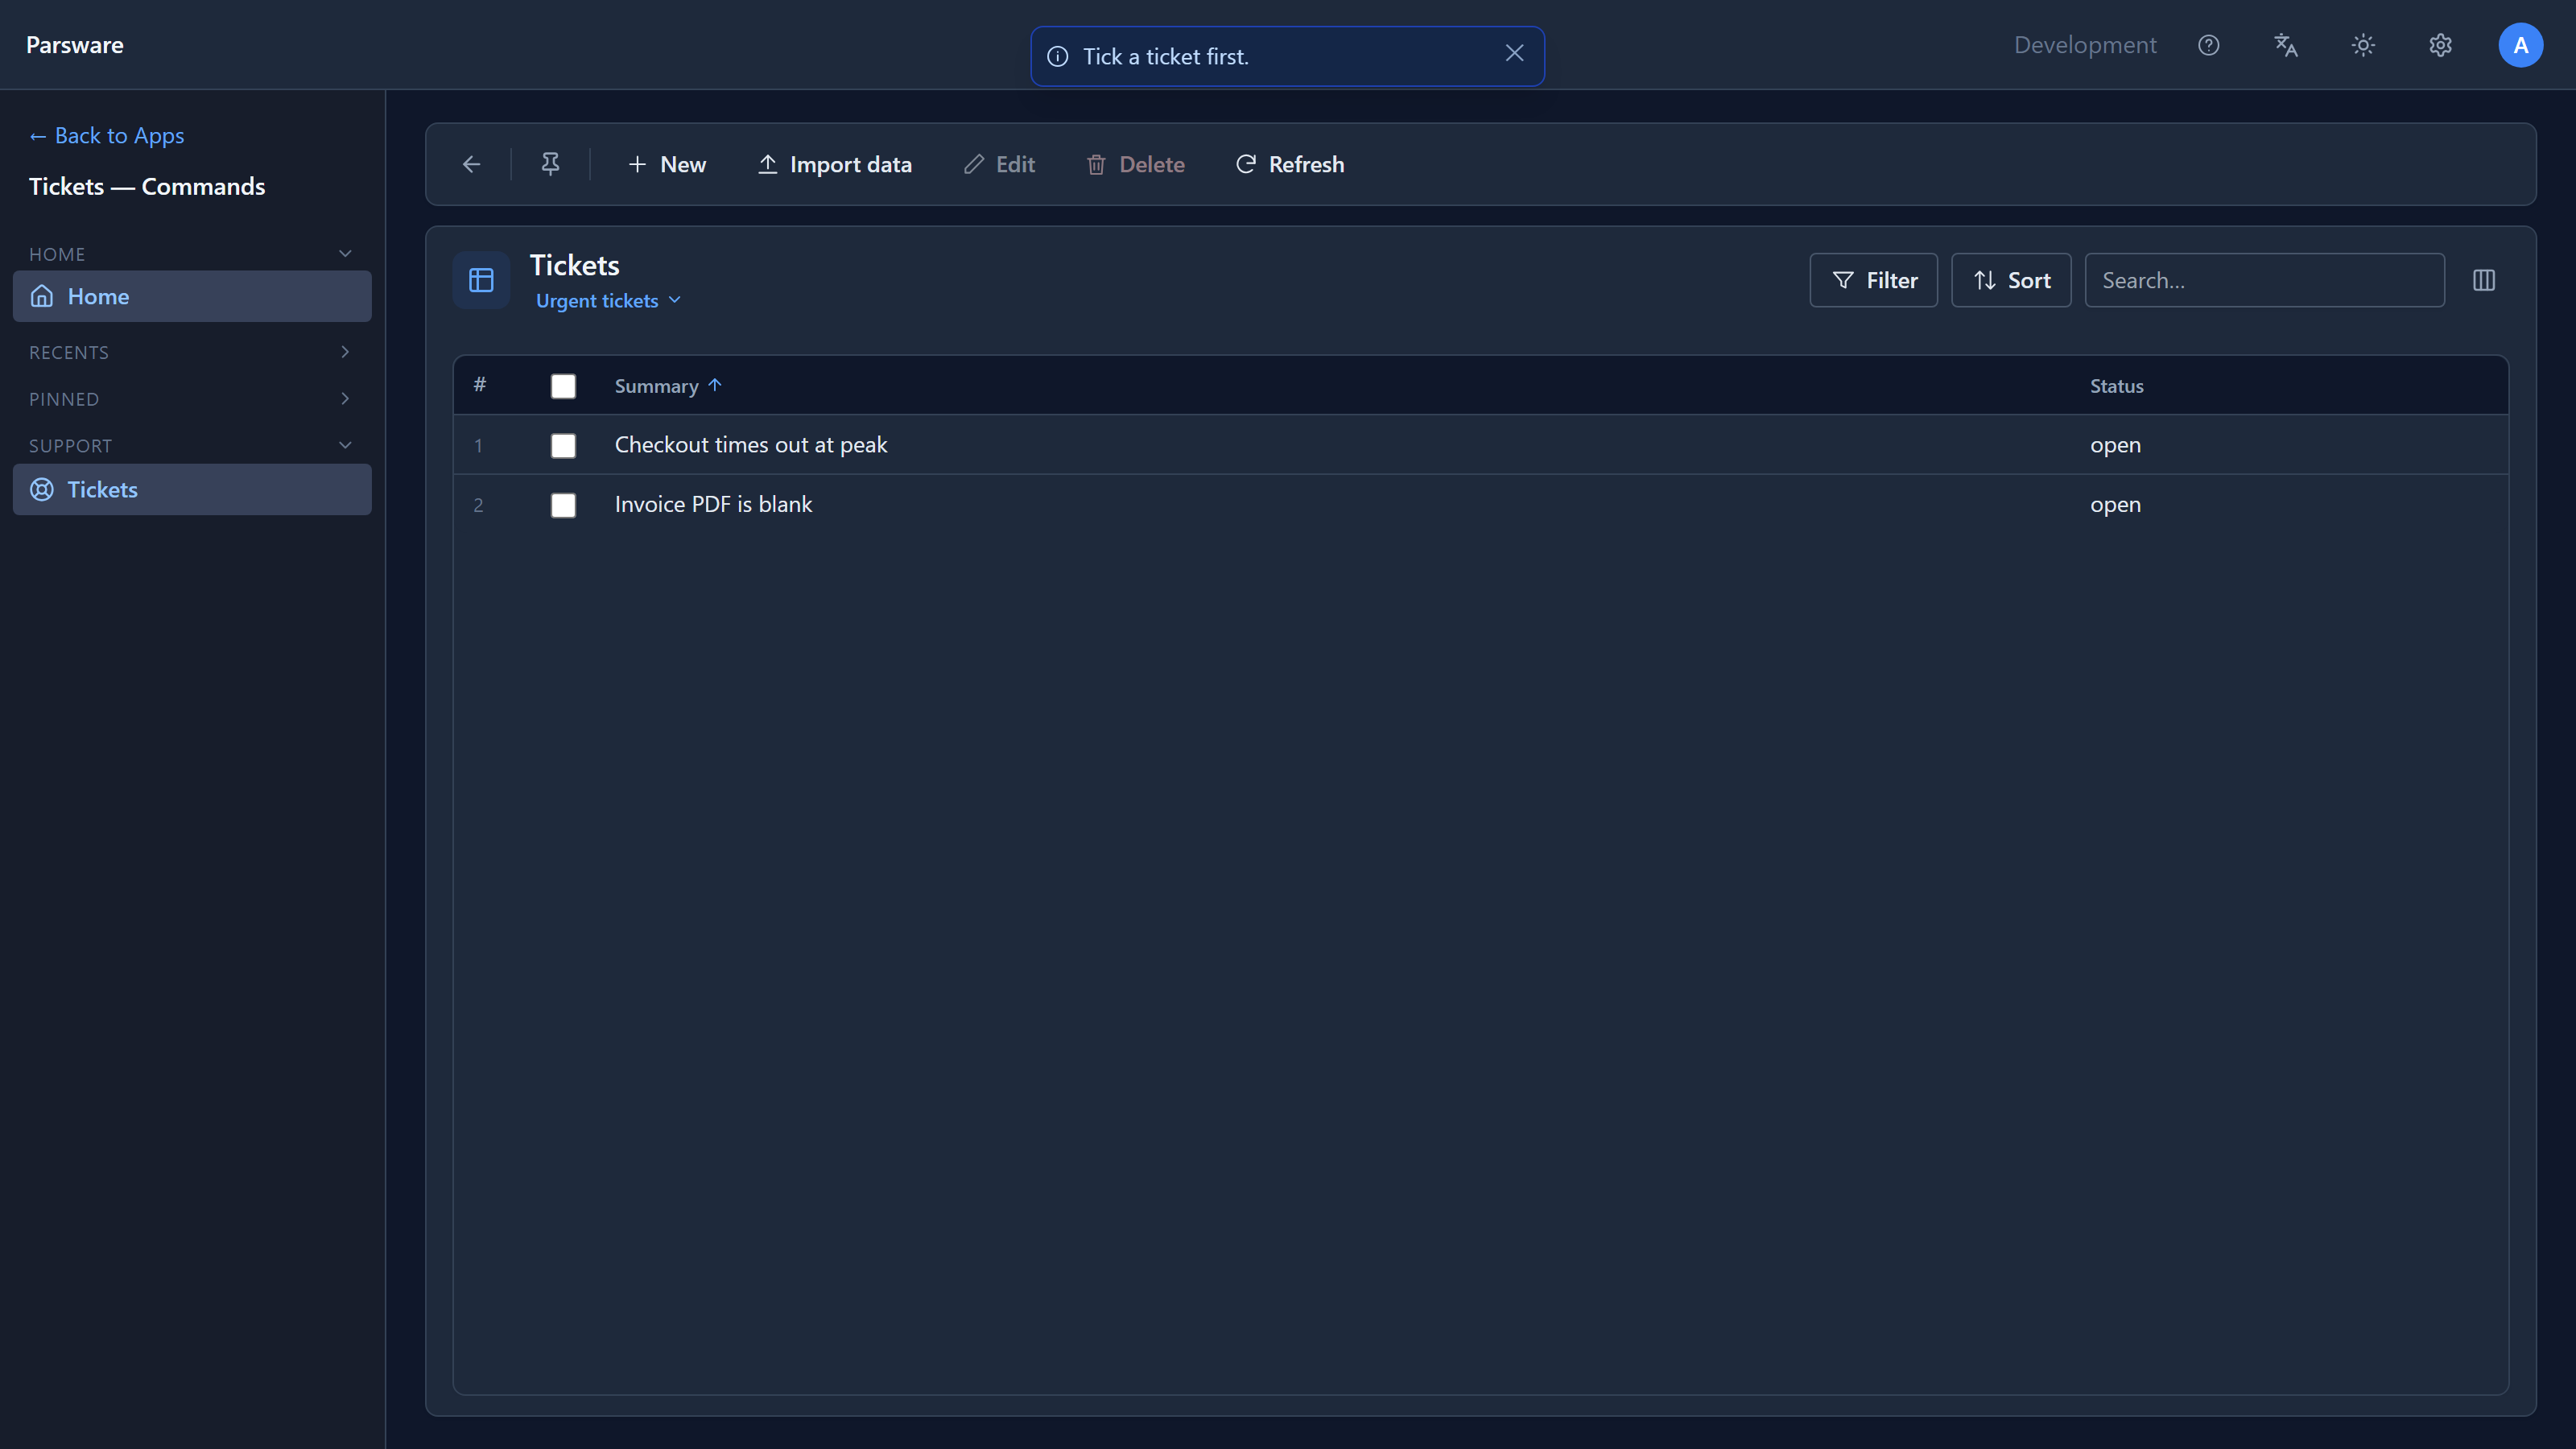Tick the select-all checkbox in header
Image resolution: width=2576 pixels, height=1449 pixels.
click(x=563, y=386)
